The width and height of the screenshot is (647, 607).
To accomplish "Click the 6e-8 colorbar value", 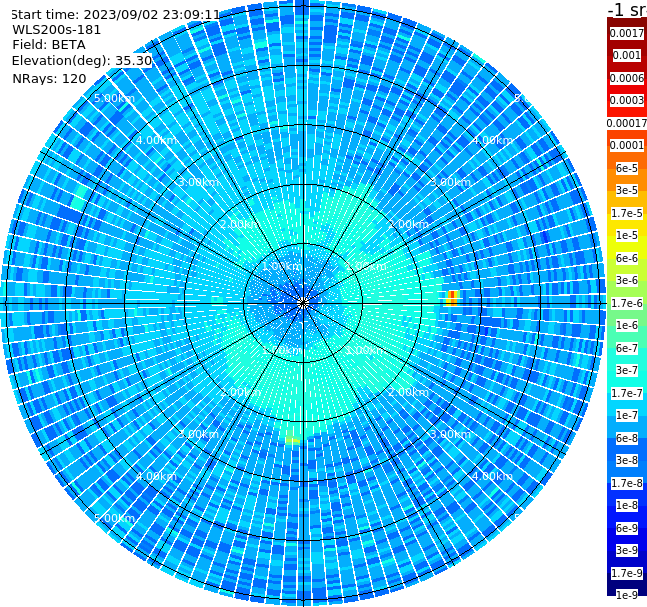I will 627,438.
